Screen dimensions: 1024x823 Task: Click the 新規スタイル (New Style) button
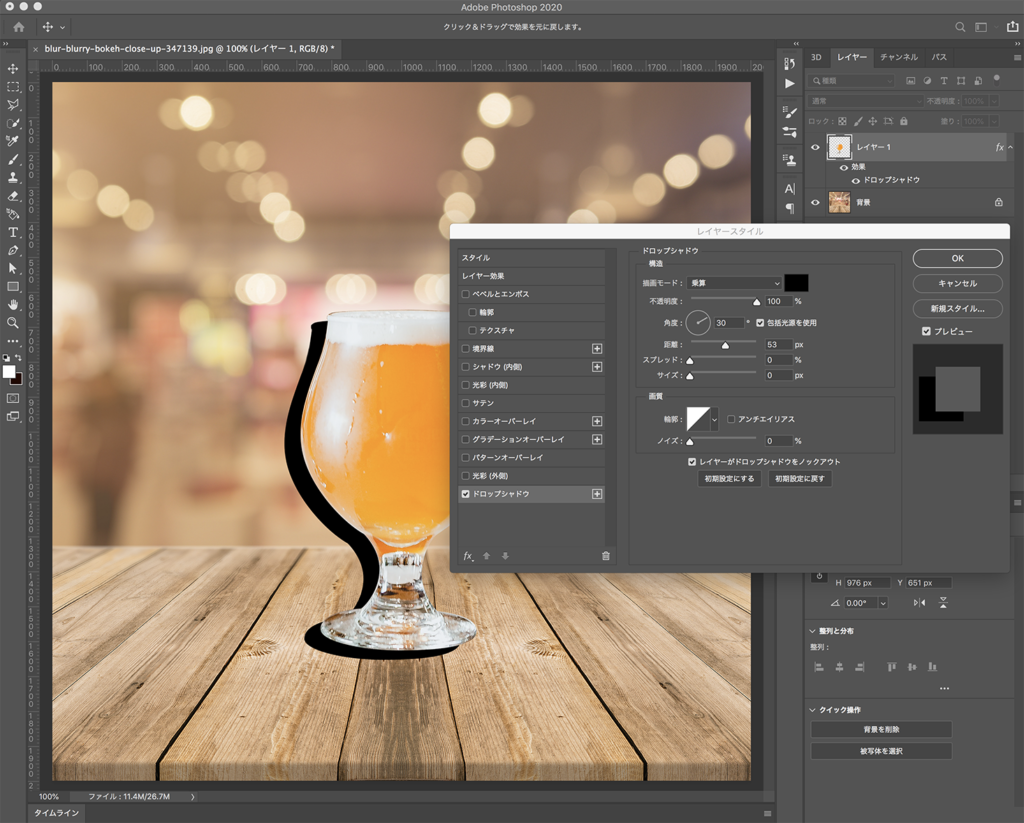(x=956, y=307)
